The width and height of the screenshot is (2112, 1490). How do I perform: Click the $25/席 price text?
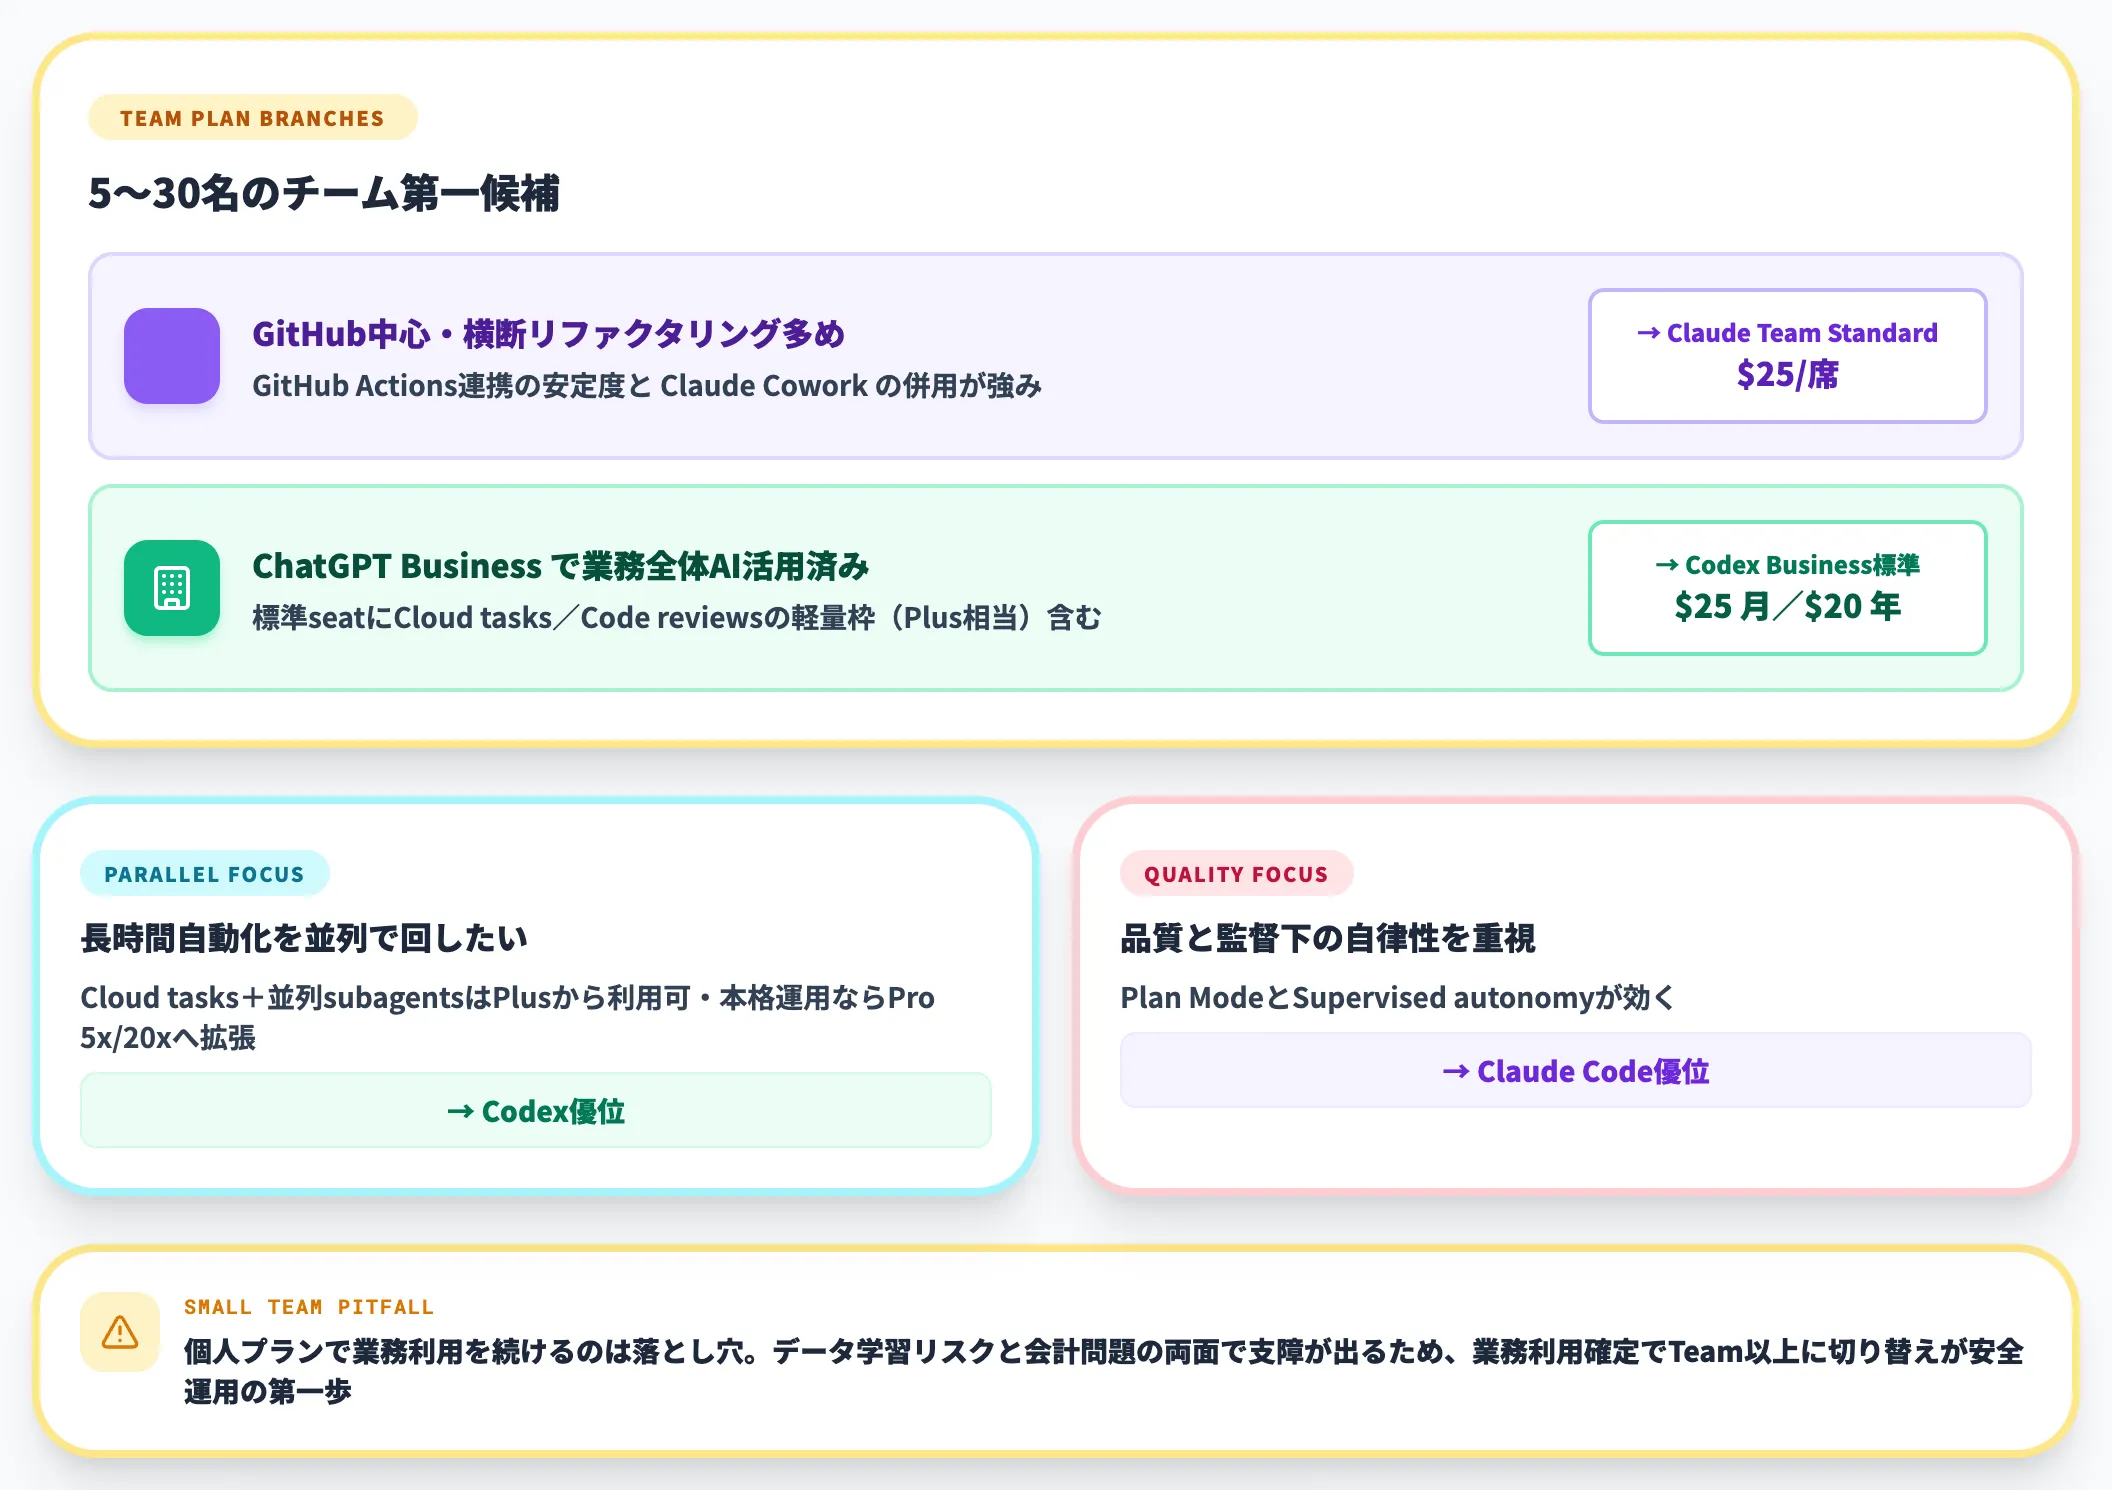[1787, 375]
